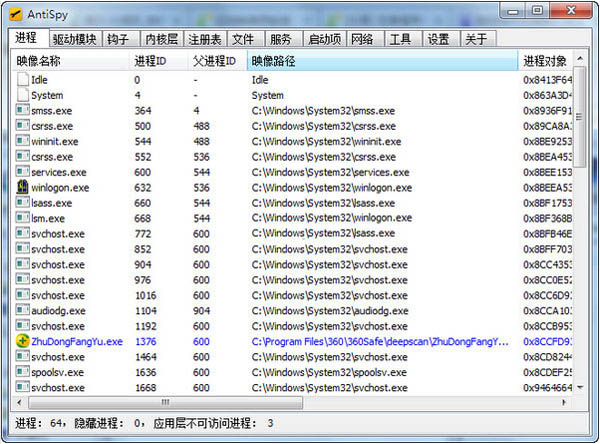
Task: Click the horizontal scrollbar thumb
Action: [165, 402]
